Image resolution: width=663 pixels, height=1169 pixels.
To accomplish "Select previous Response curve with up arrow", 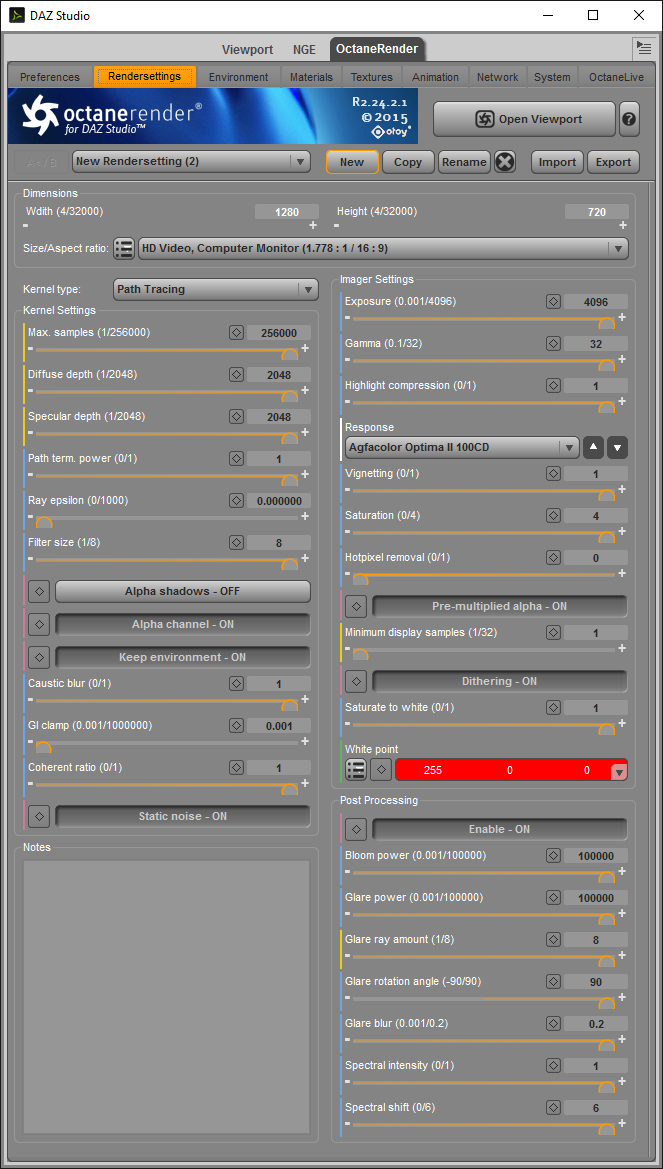I will (x=594, y=447).
